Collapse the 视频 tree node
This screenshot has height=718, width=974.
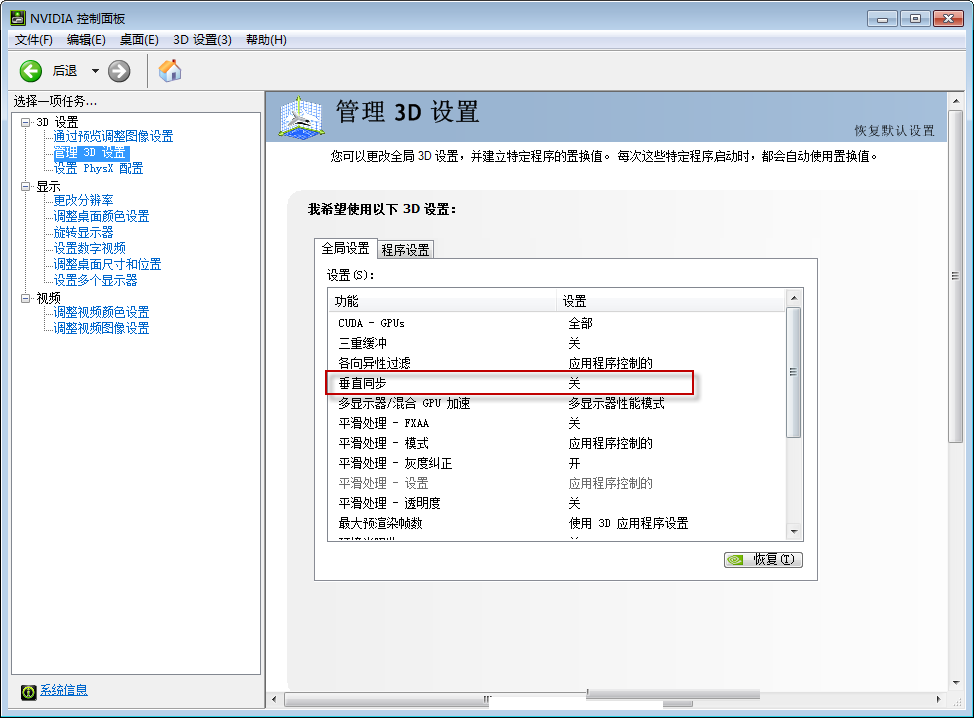click(x=25, y=298)
